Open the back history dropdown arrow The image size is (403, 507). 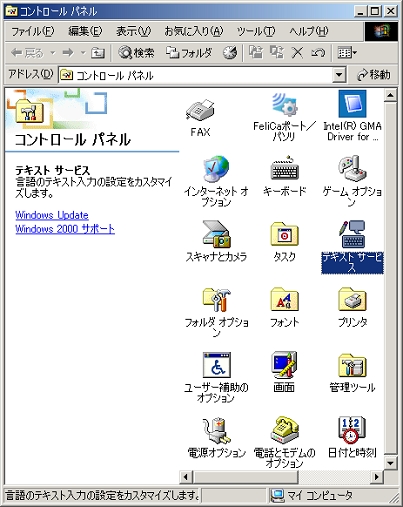(52, 53)
